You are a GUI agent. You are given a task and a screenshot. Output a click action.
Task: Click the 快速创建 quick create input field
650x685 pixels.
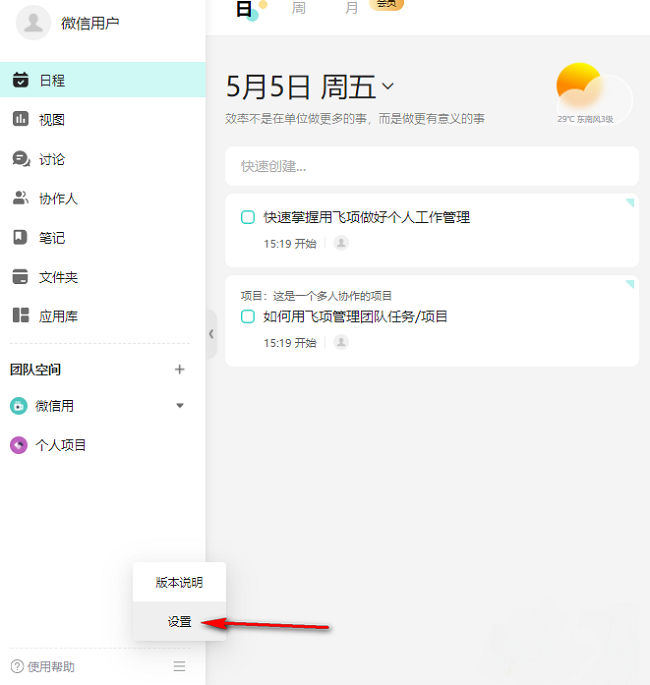pyautogui.click(x=431, y=166)
